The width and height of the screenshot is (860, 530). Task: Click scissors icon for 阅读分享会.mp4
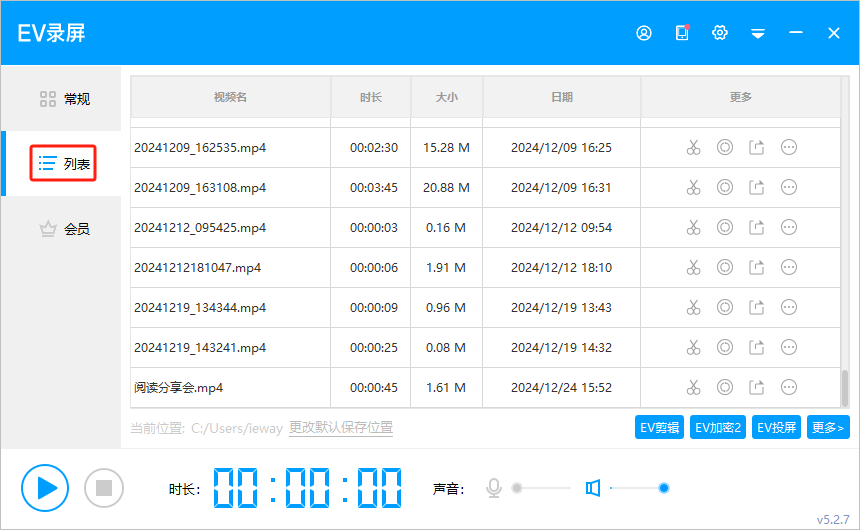coord(693,388)
